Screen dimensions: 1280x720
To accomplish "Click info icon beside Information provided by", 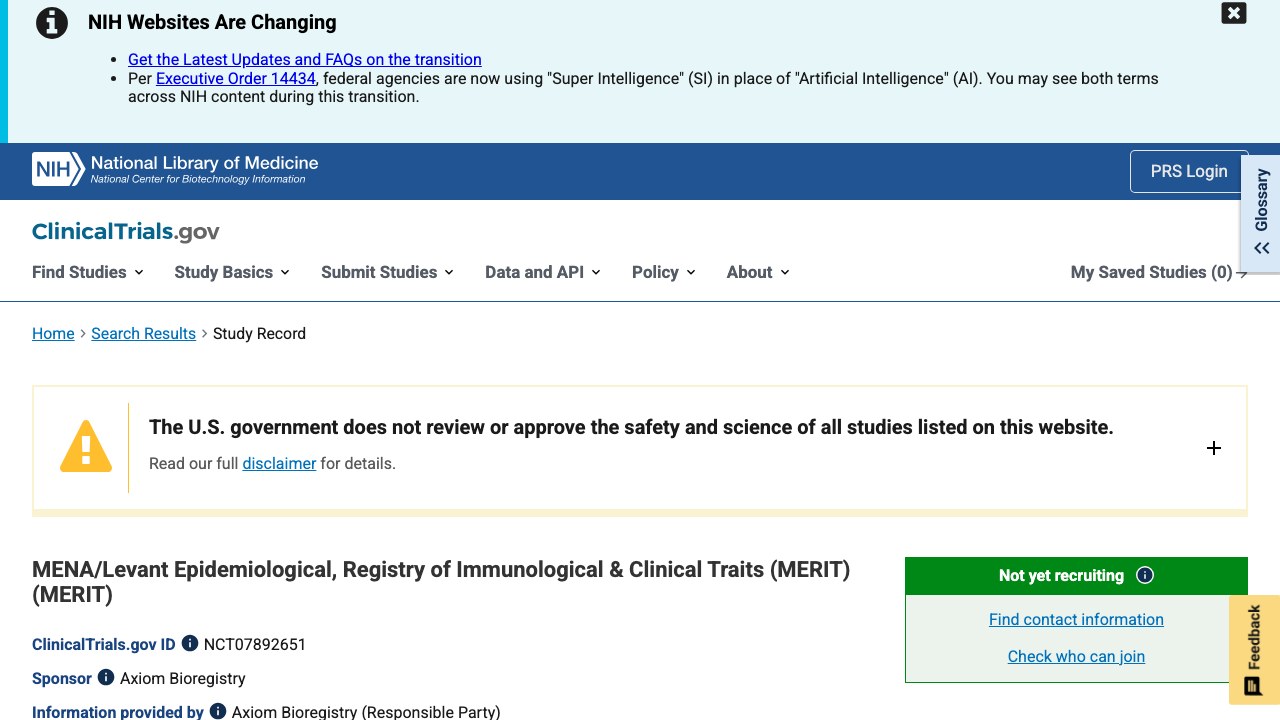I will [218, 712].
